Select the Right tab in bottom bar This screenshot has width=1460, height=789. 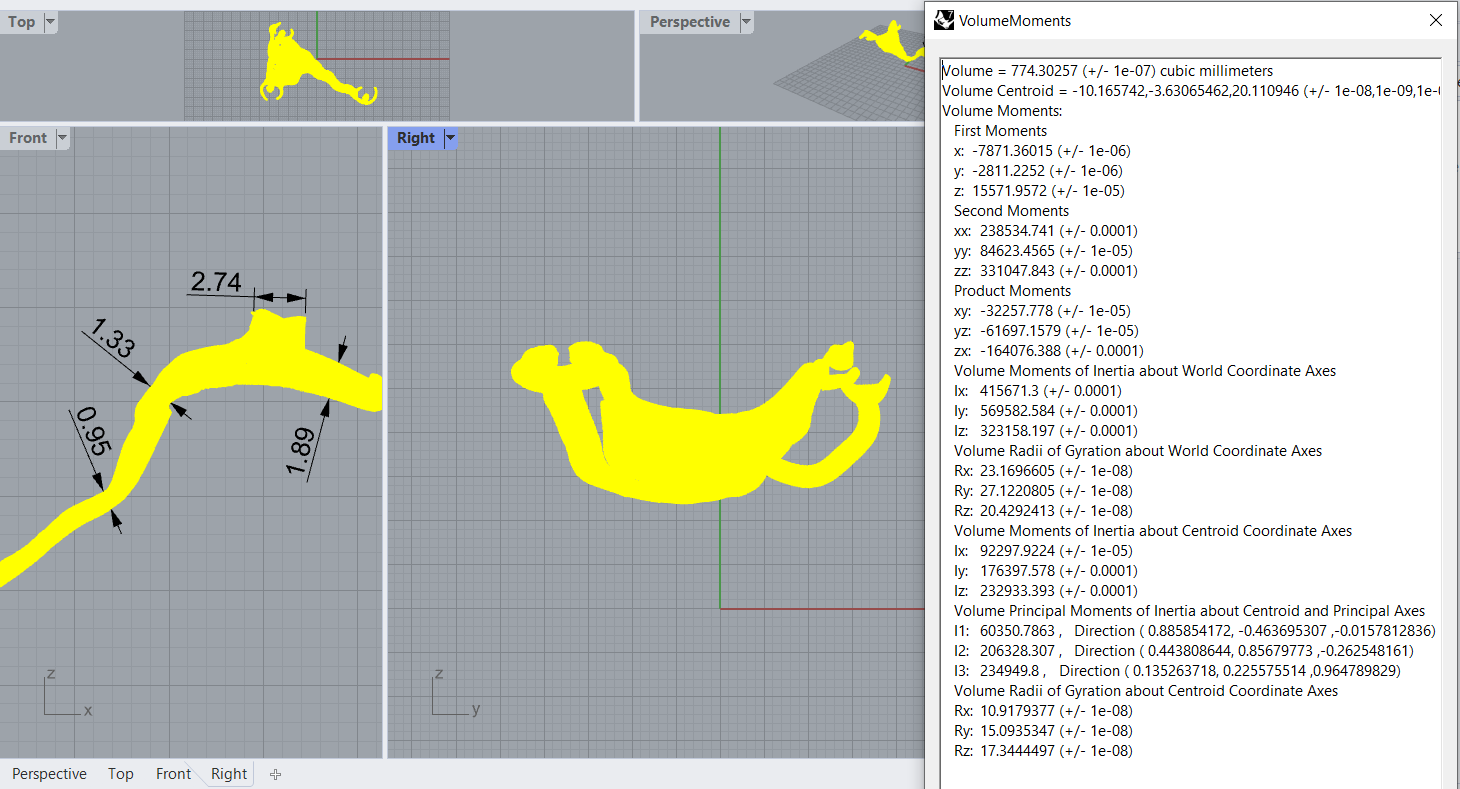[x=229, y=774]
